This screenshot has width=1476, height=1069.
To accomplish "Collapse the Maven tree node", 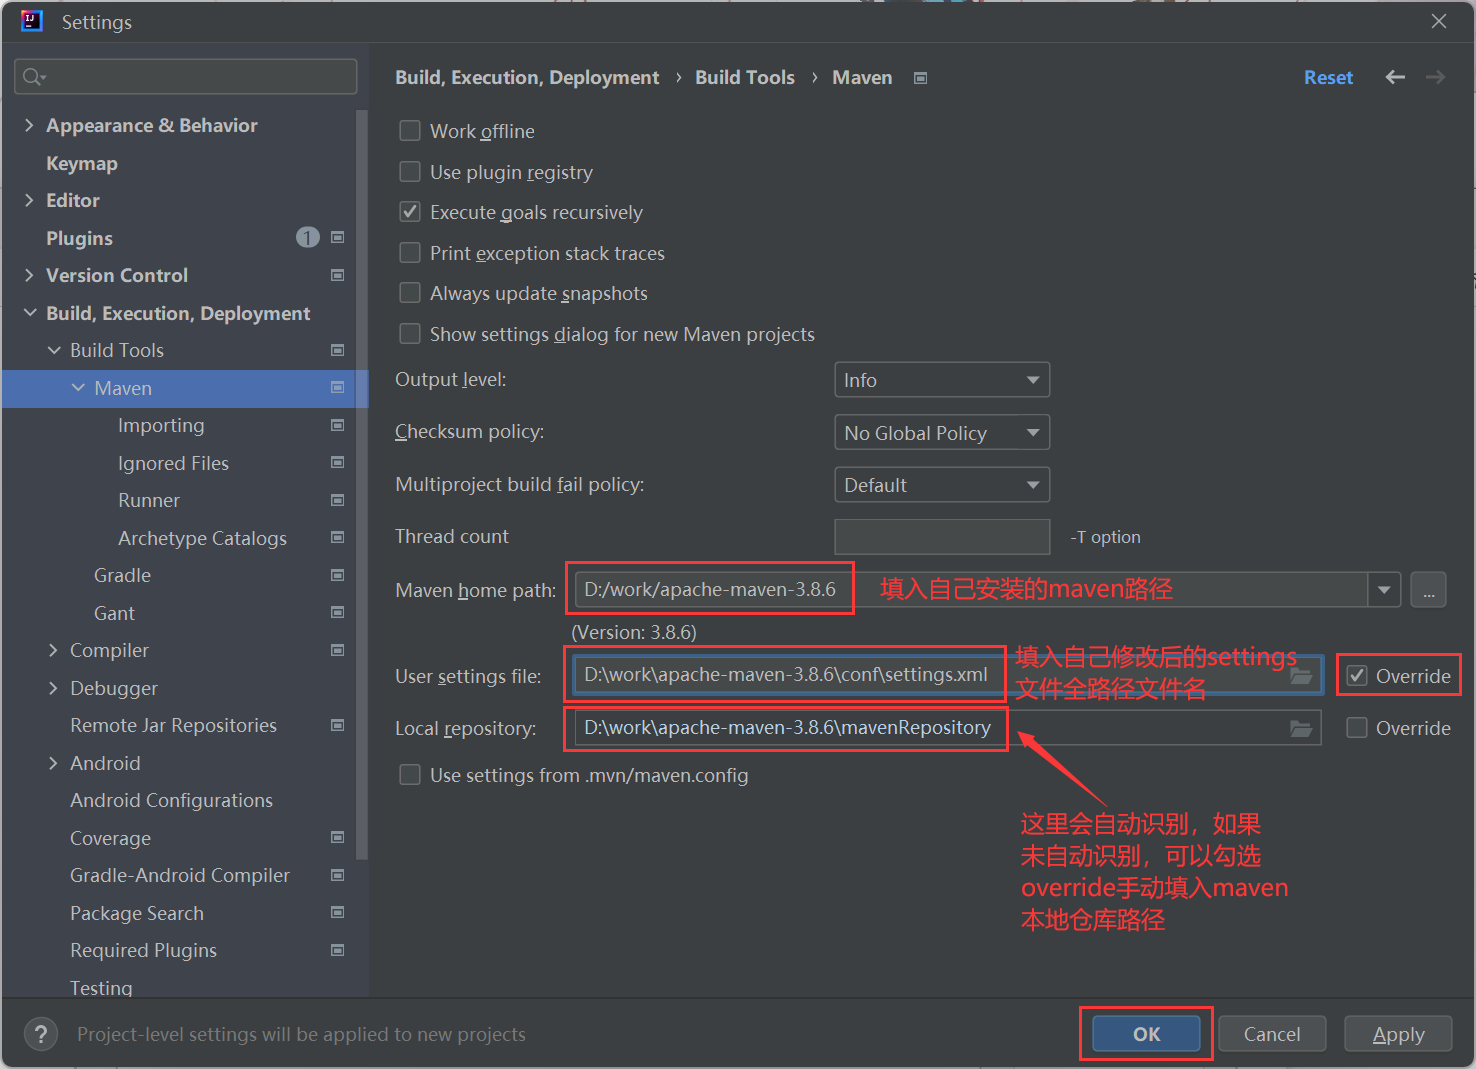I will pyautogui.click(x=78, y=388).
